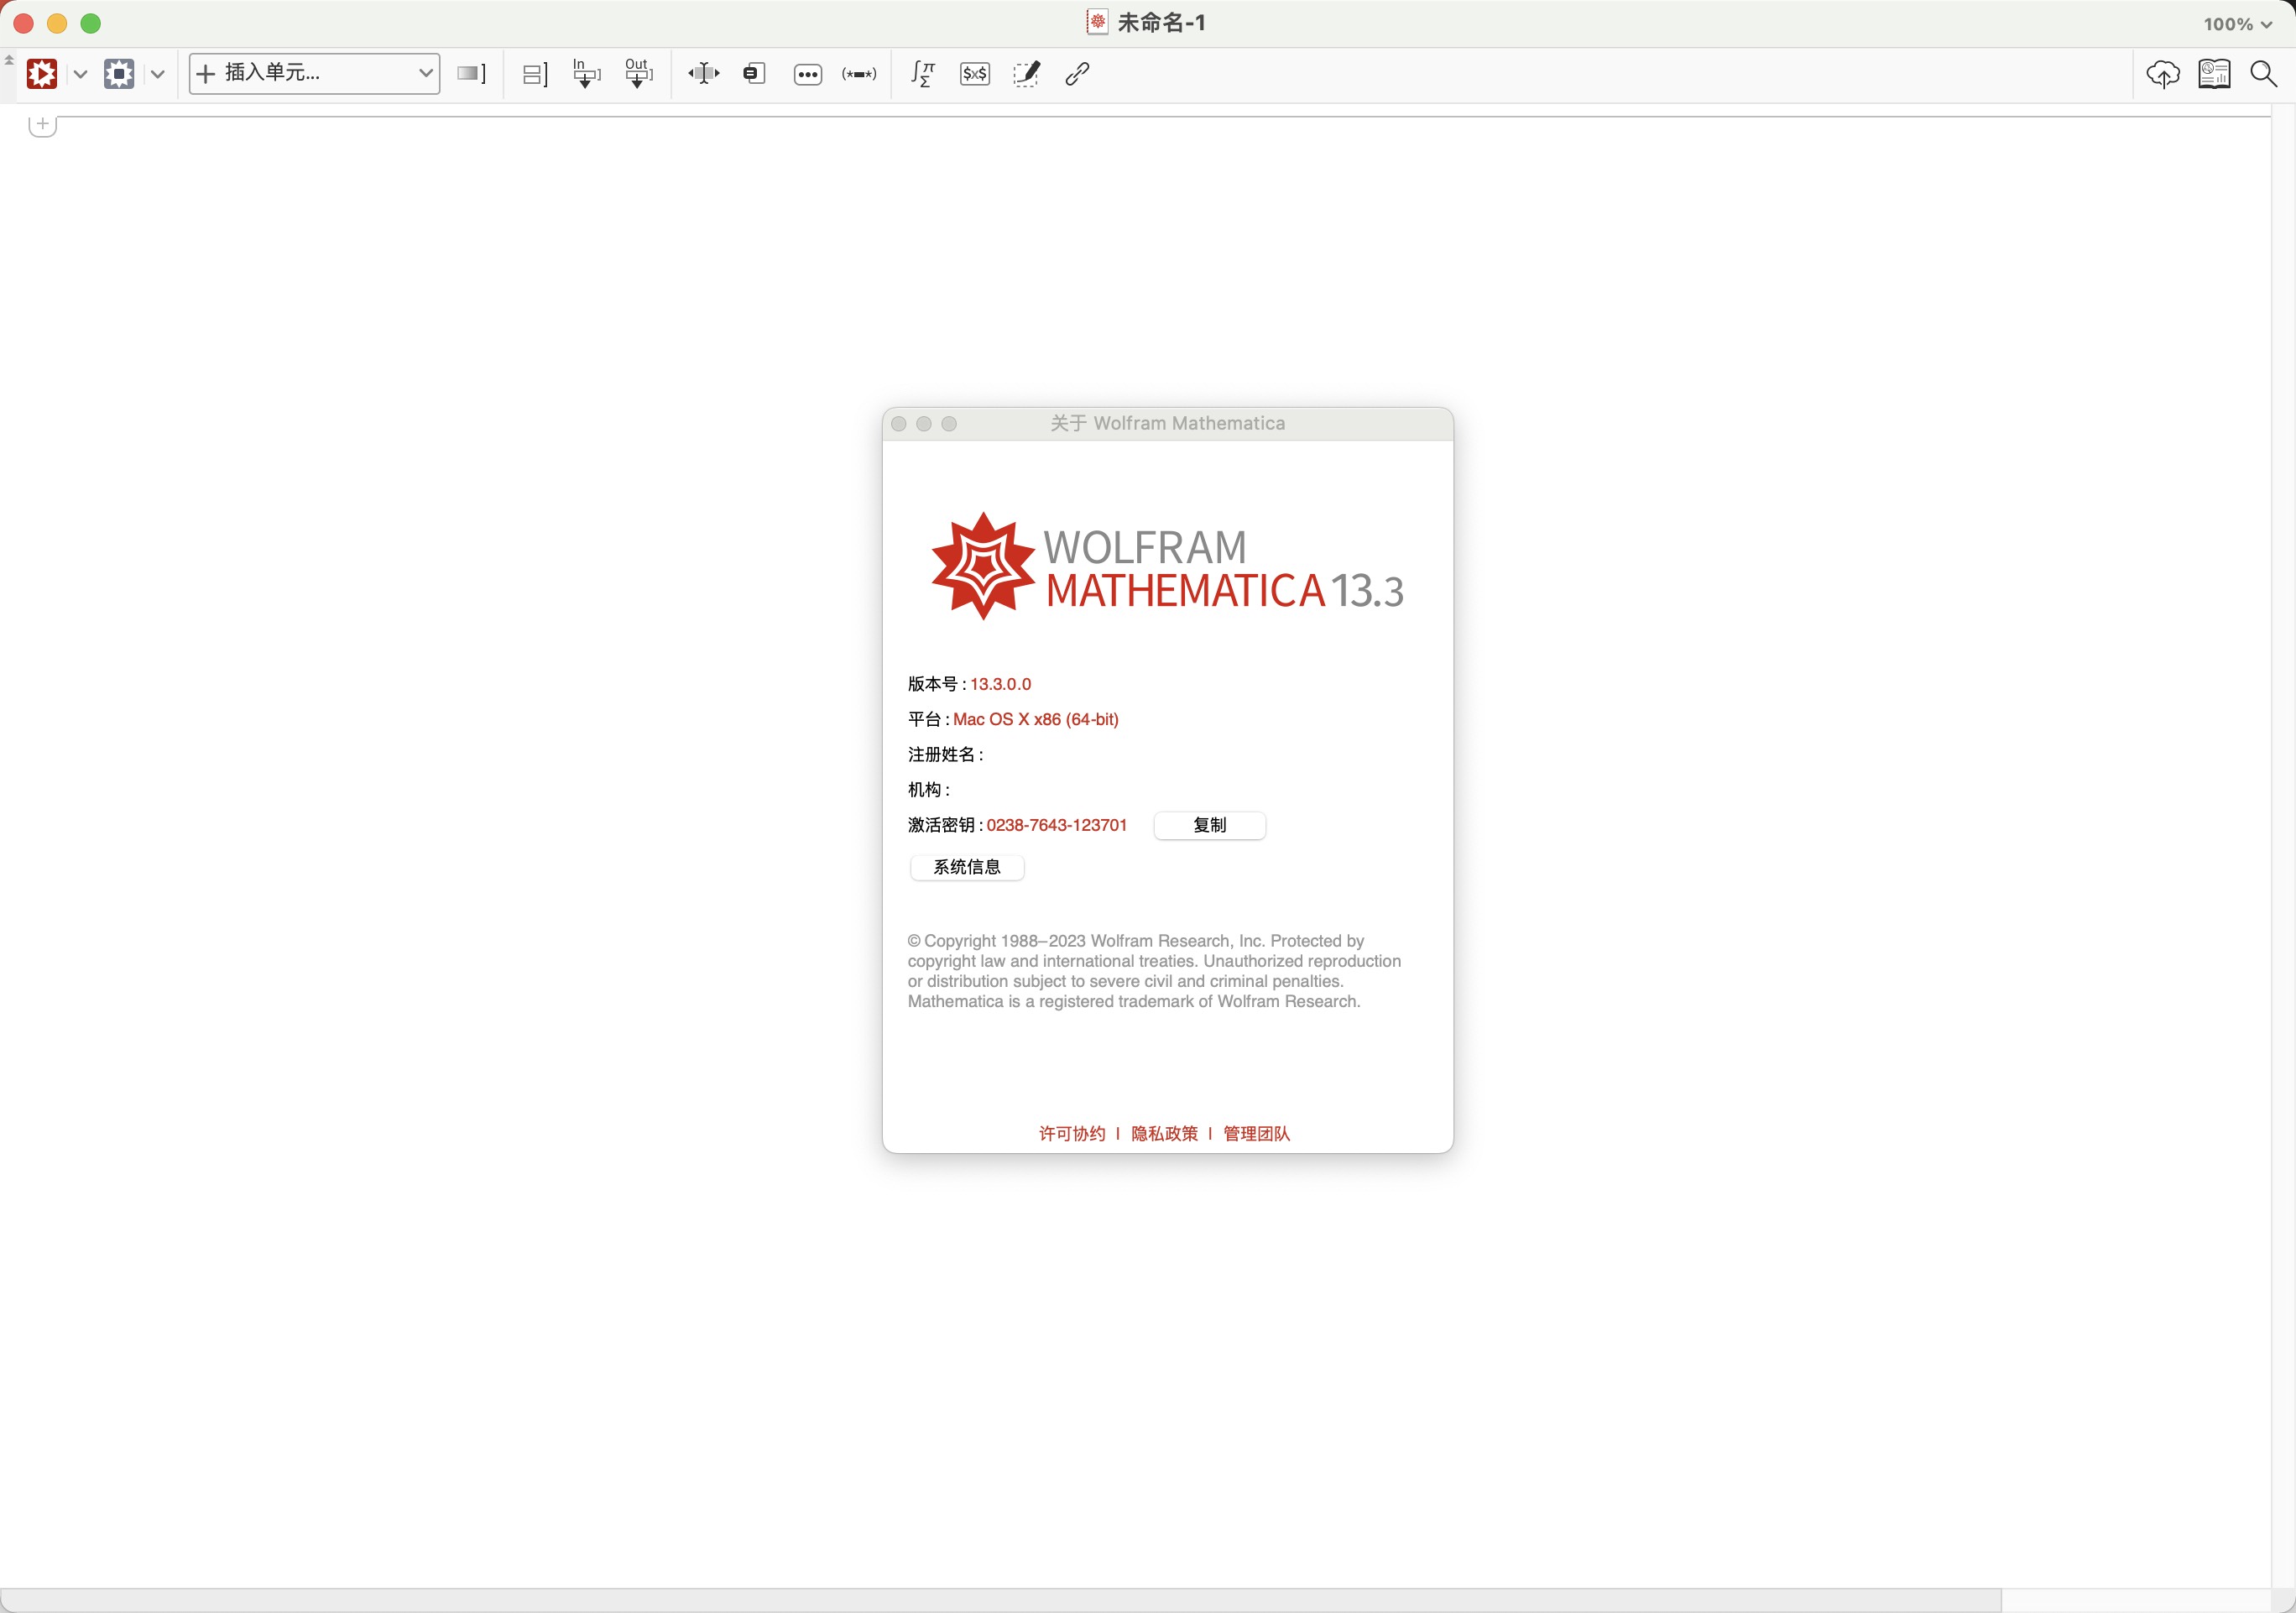This screenshot has height=1613, width=2296.
Task: Click the magnifier search icon
Action: coord(2264,74)
